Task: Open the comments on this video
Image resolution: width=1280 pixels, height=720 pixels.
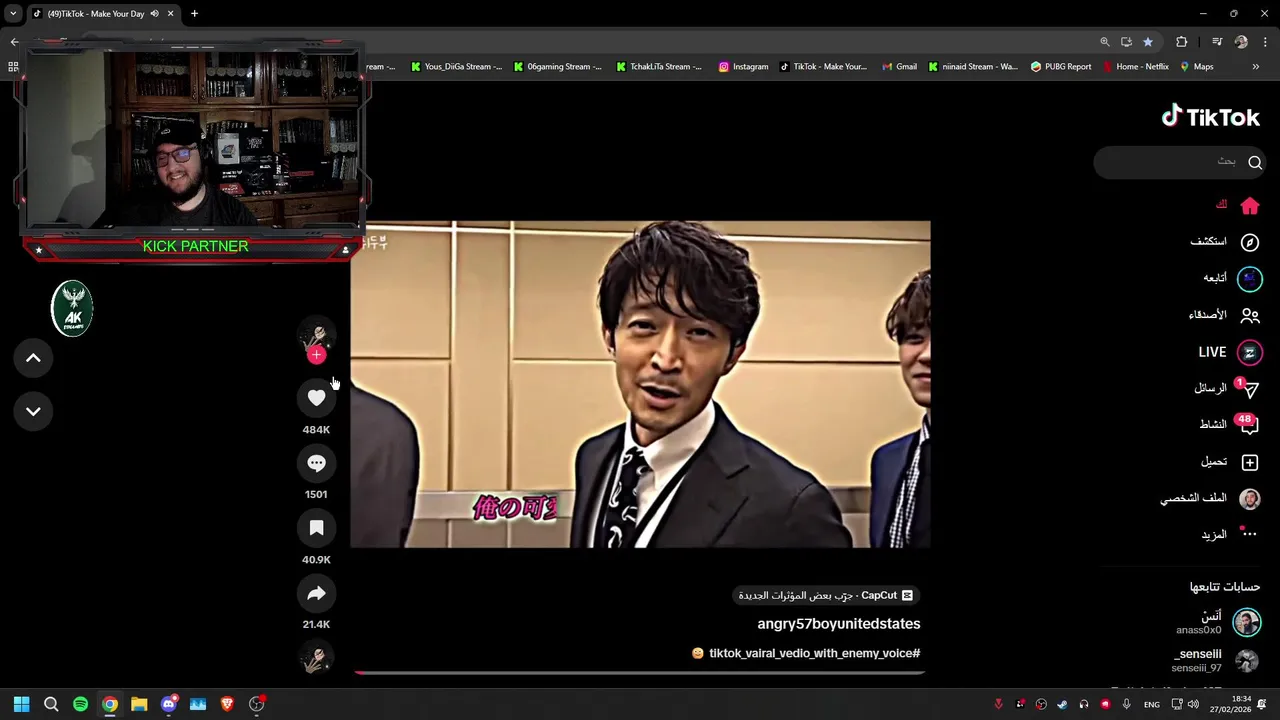Action: (x=316, y=463)
